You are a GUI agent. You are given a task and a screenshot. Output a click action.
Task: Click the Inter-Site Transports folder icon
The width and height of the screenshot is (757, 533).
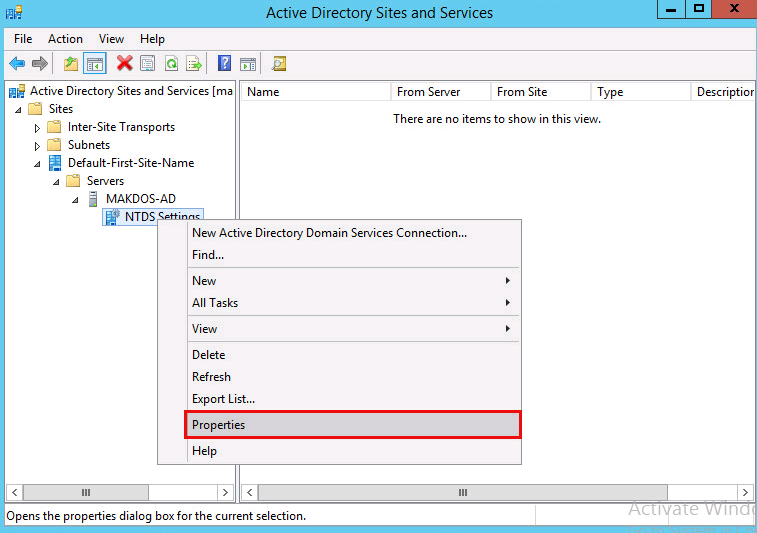[x=54, y=126]
